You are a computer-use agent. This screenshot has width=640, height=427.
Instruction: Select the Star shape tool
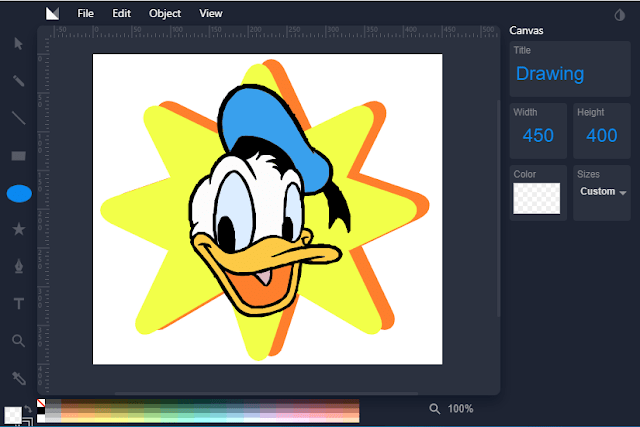coord(19,229)
